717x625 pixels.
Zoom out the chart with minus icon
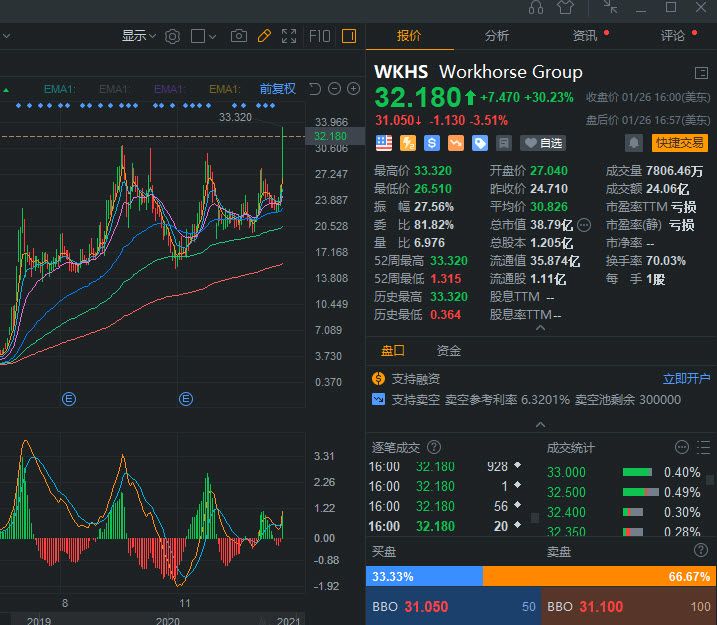(334, 89)
